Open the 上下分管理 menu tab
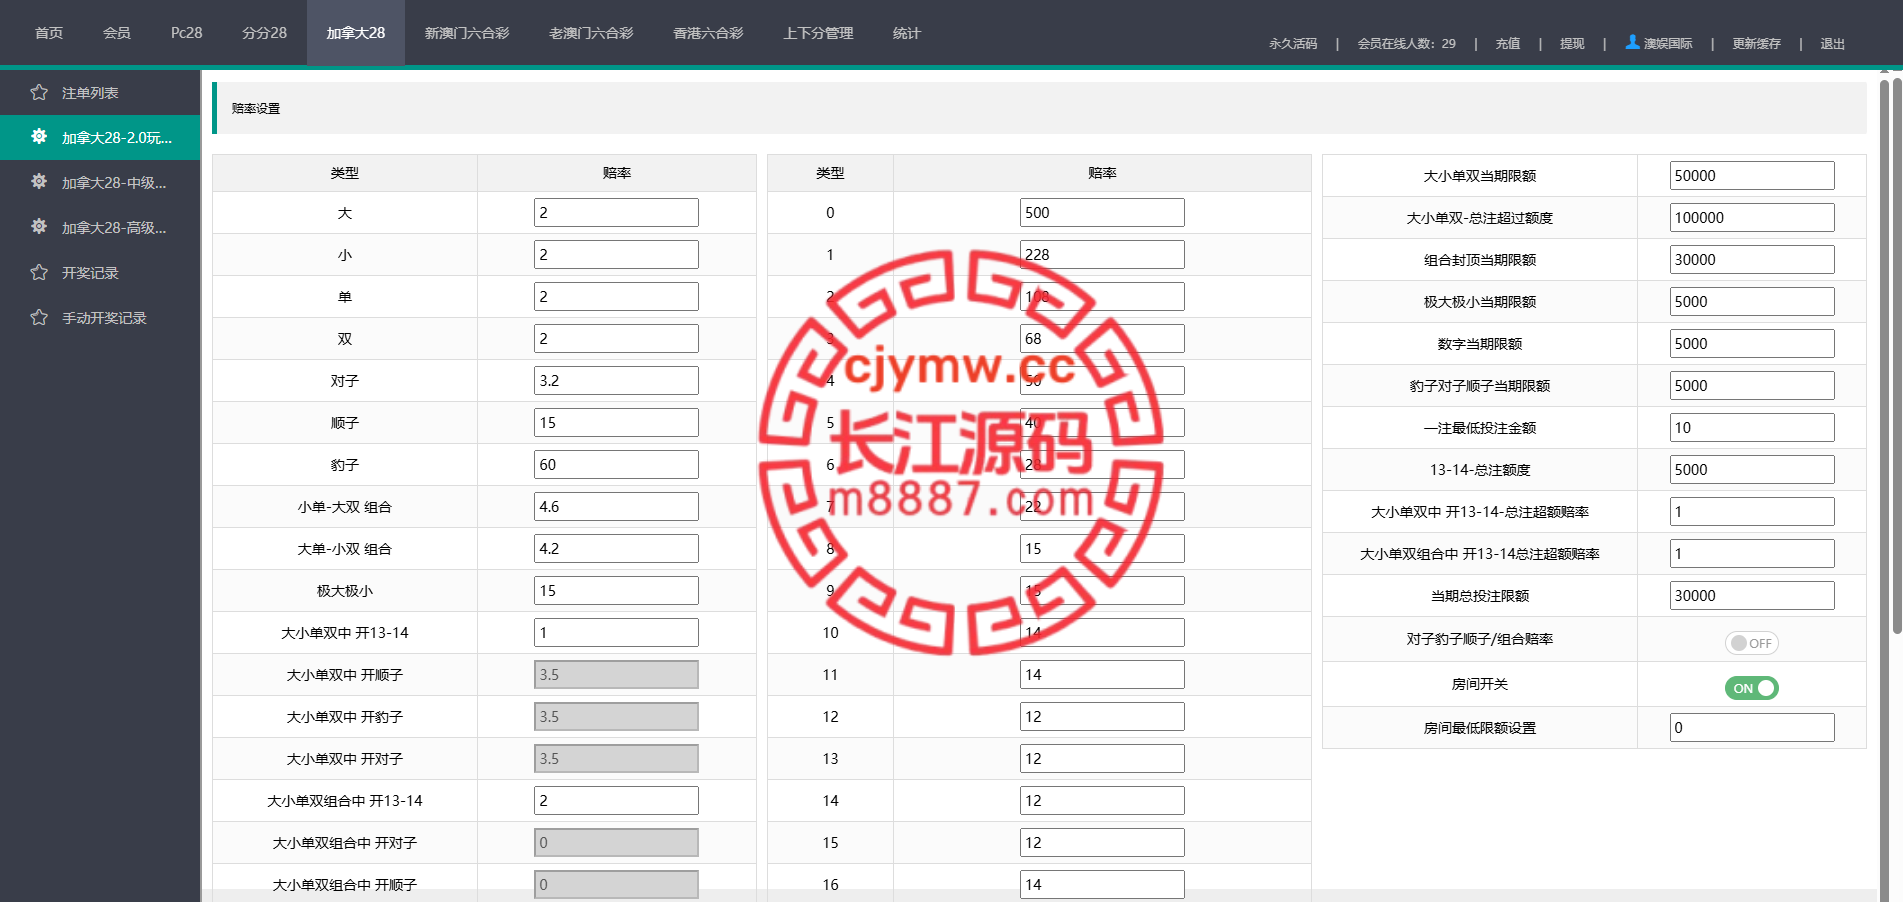The height and width of the screenshot is (902, 1903). pos(818,33)
